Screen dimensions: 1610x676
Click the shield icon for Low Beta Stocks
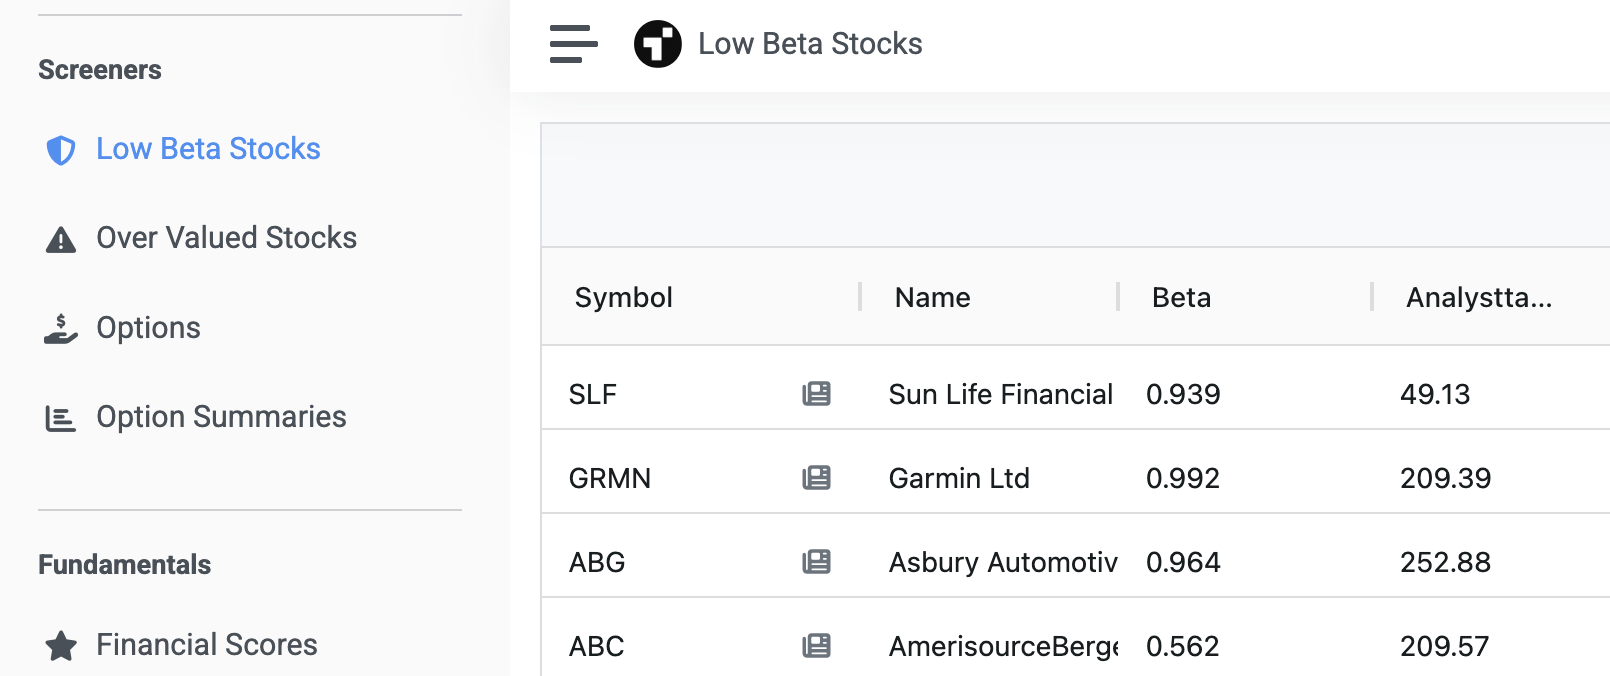[61, 150]
